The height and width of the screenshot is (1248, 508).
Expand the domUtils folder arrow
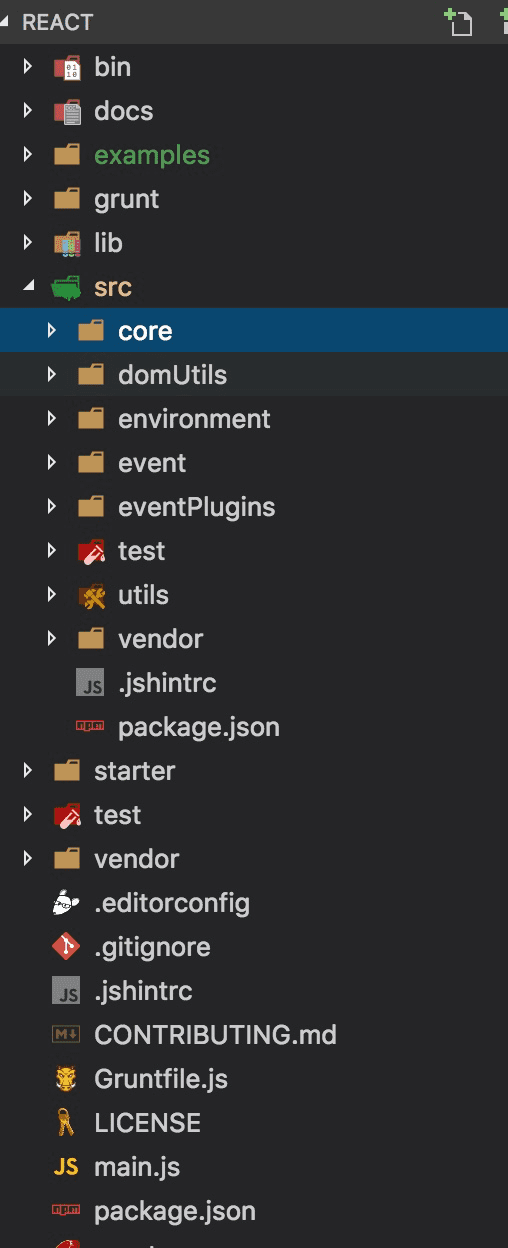click(x=52, y=375)
